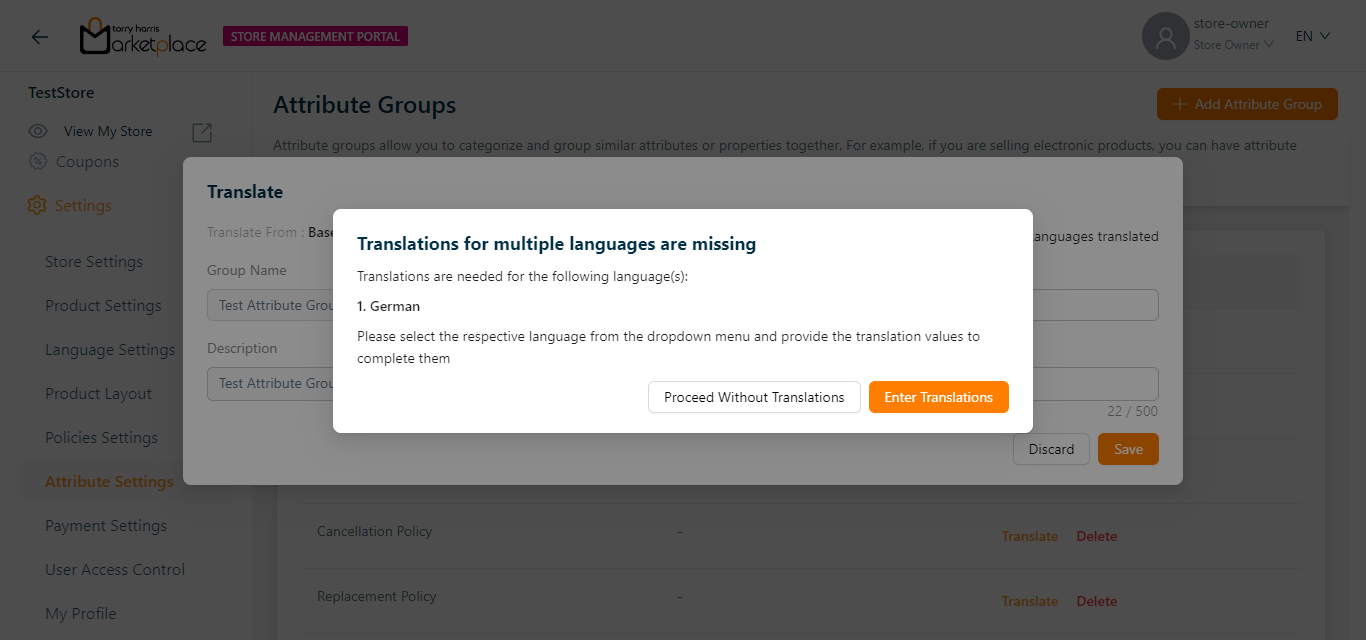The height and width of the screenshot is (640, 1366).
Task: Go to Language Settings
Action: pos(110,350)
